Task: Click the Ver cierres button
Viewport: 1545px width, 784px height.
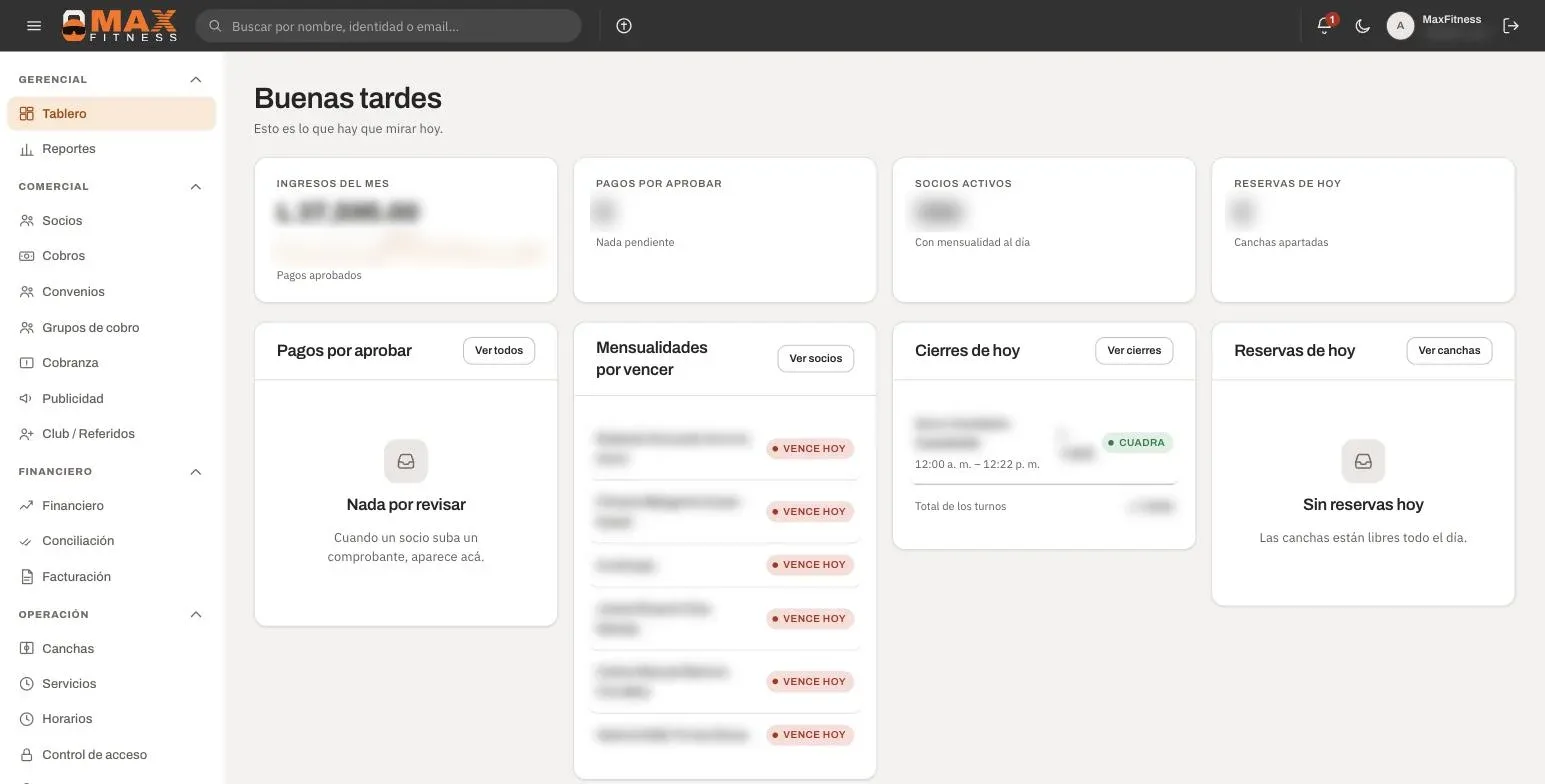Action: [x=1134, y=351]
